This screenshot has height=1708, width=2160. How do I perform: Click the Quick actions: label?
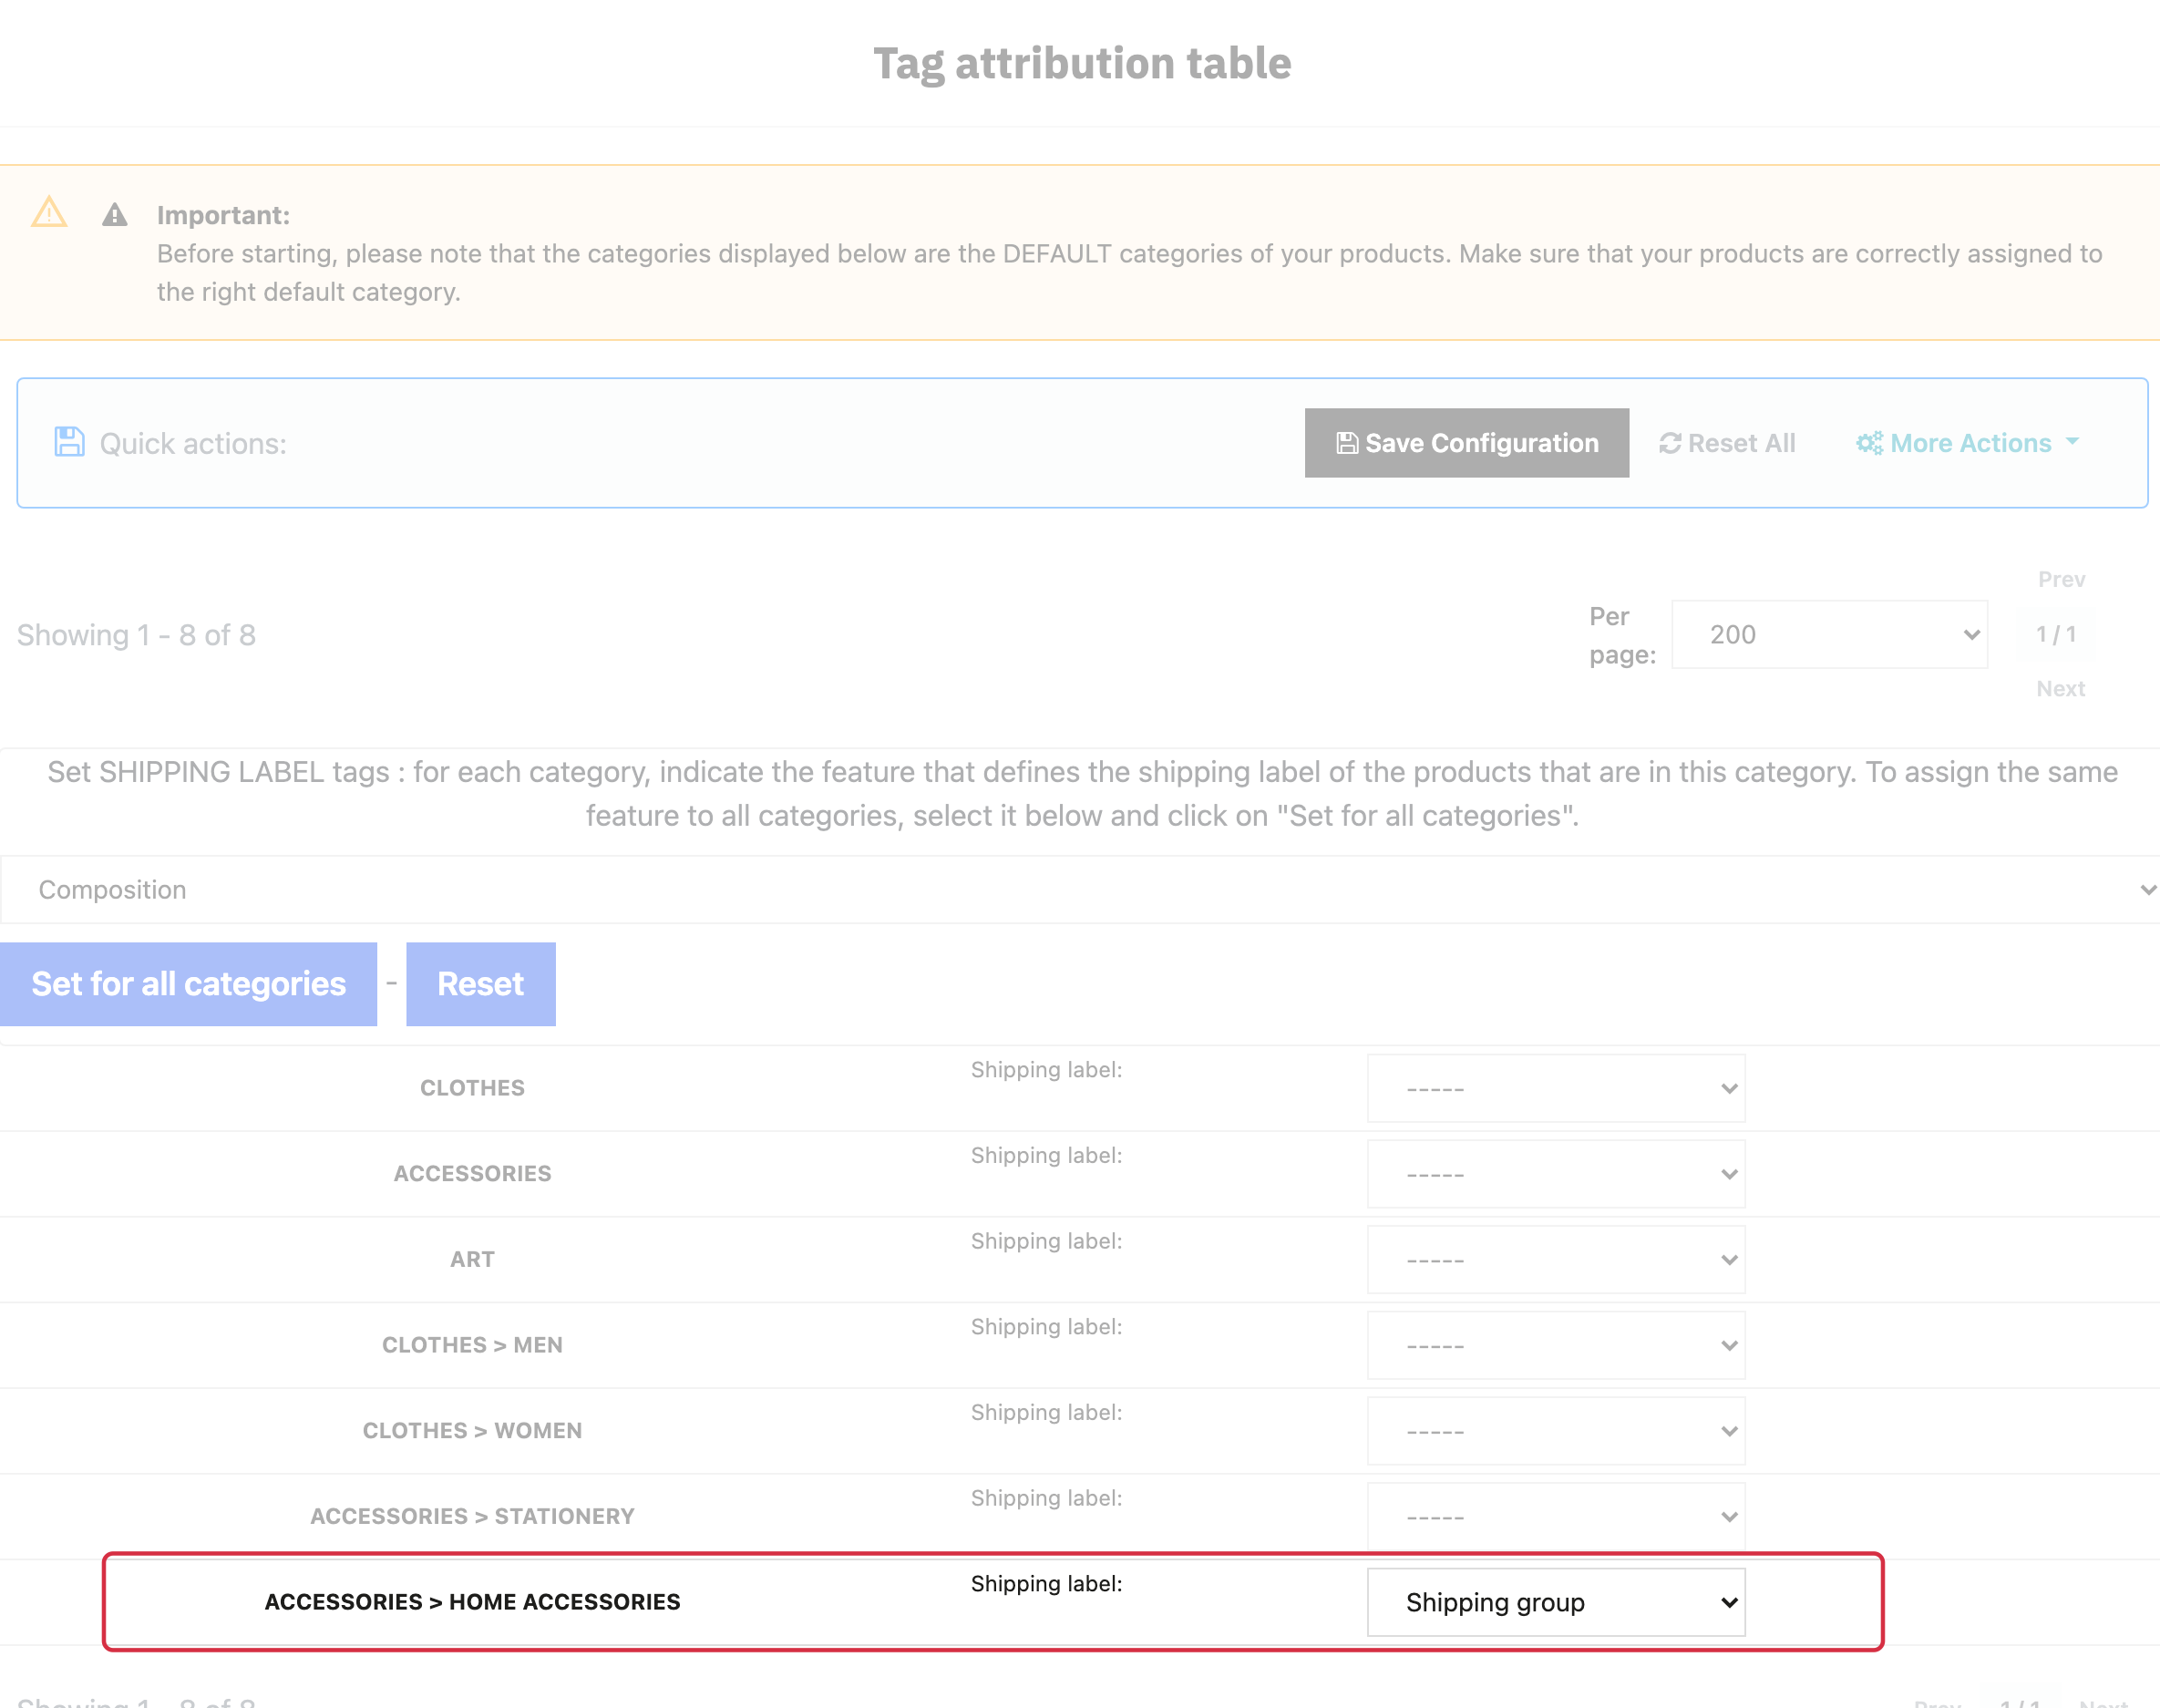tap(193, 443)
